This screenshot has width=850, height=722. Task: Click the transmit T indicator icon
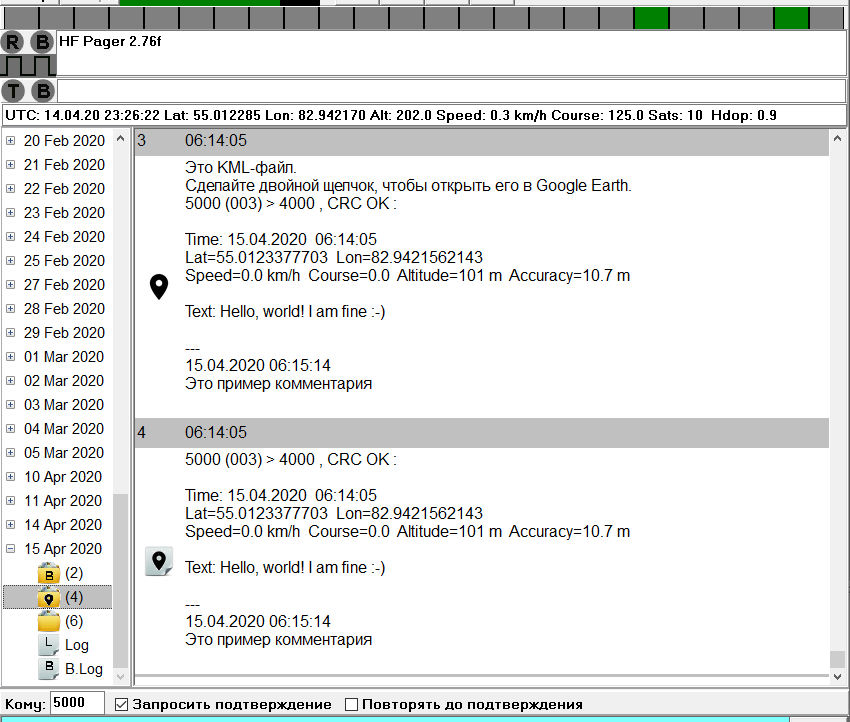[13, 91]
